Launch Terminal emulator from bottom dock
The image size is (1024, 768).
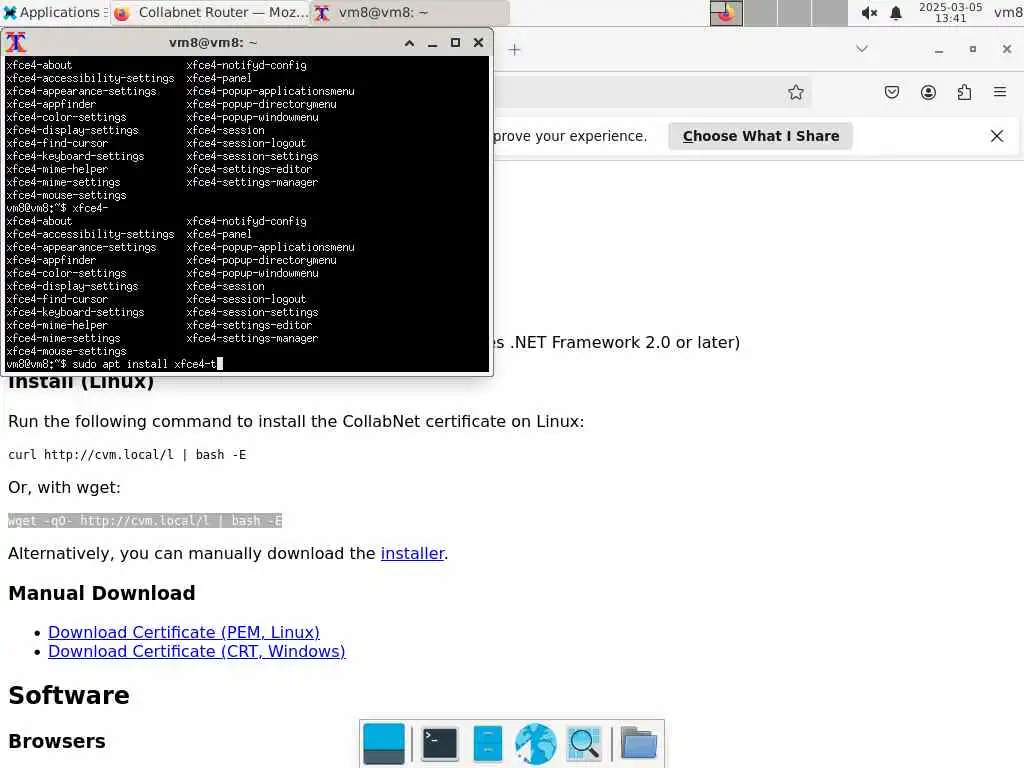click(440, 744)
